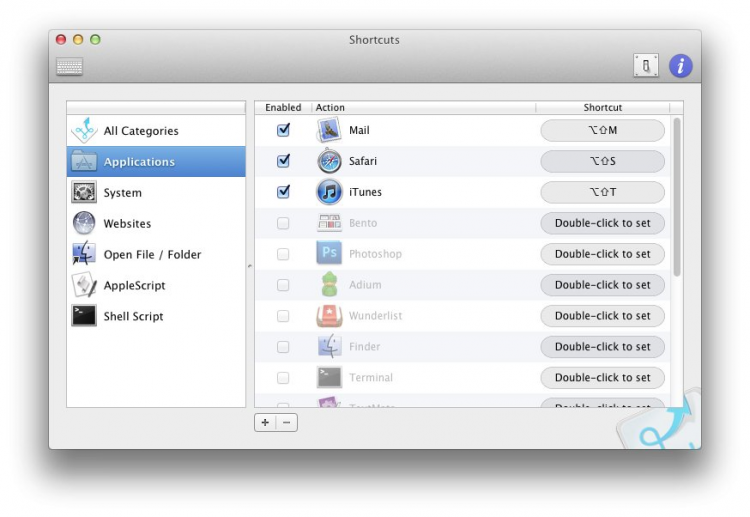Enable the Photoshop shortcut checkbox

(283, 254)
